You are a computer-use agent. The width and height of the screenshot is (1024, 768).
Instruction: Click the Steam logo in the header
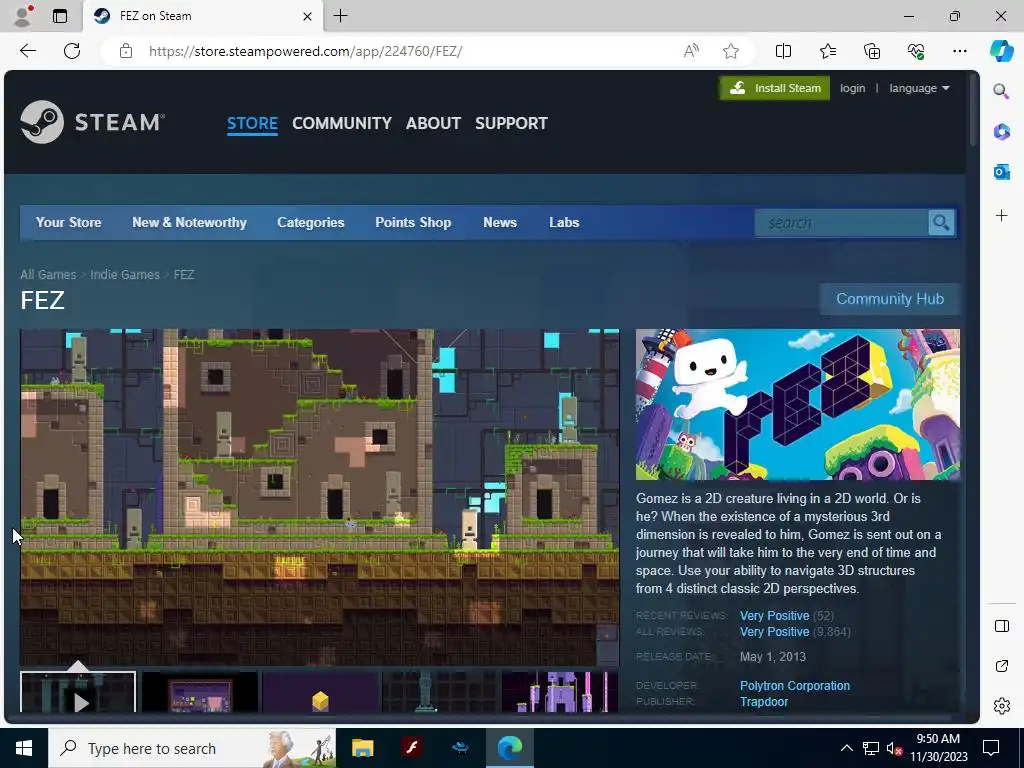point(92,122)
